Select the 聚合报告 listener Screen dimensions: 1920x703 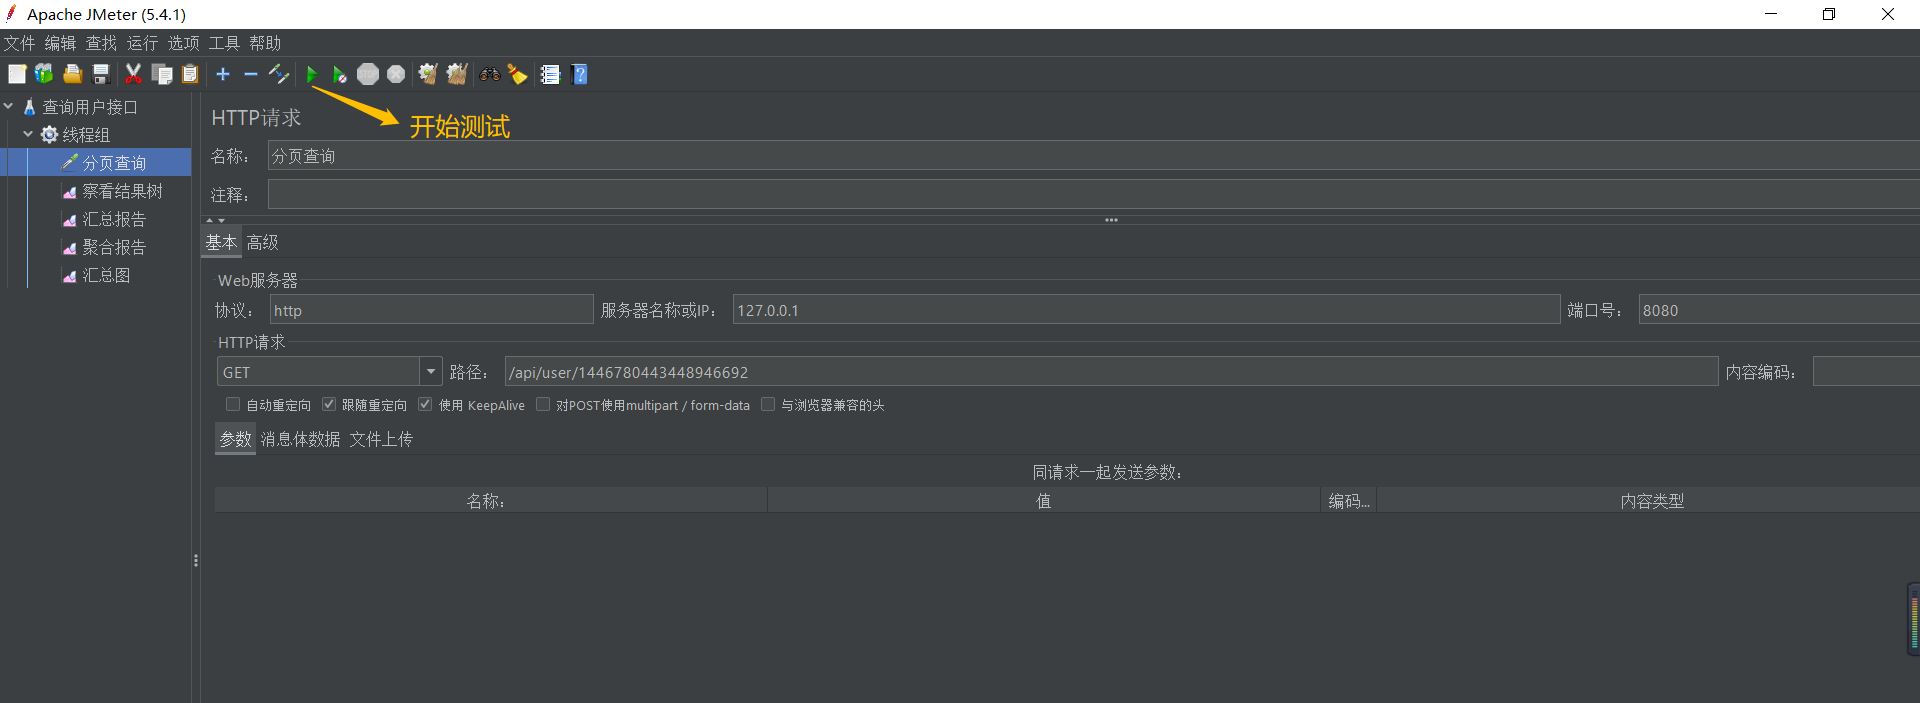tap(114, 246)
